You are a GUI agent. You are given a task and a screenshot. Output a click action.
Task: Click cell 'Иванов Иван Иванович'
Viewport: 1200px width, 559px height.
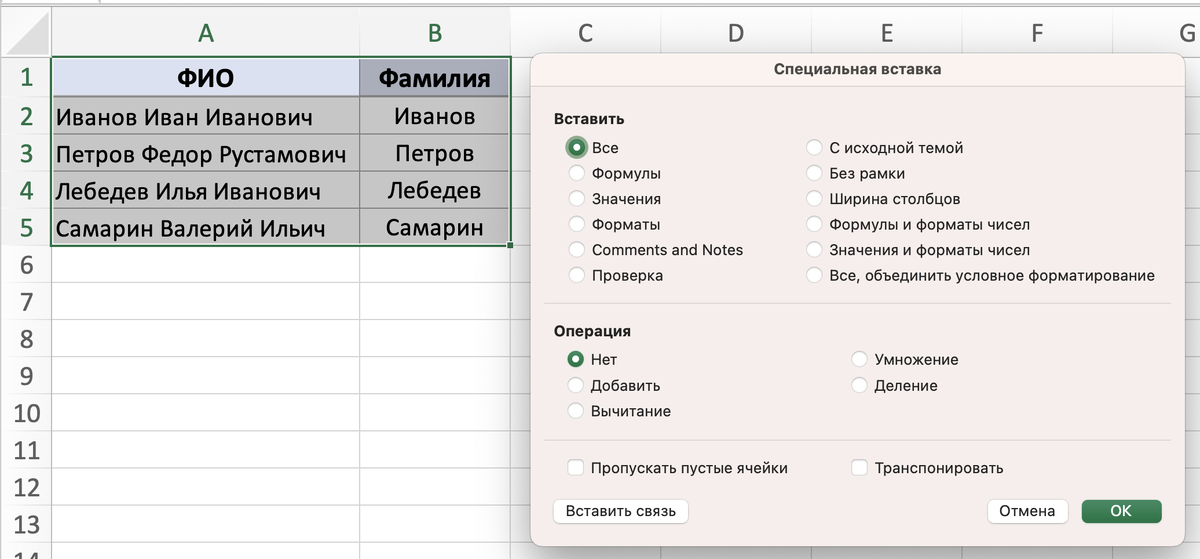pos(205,116)
